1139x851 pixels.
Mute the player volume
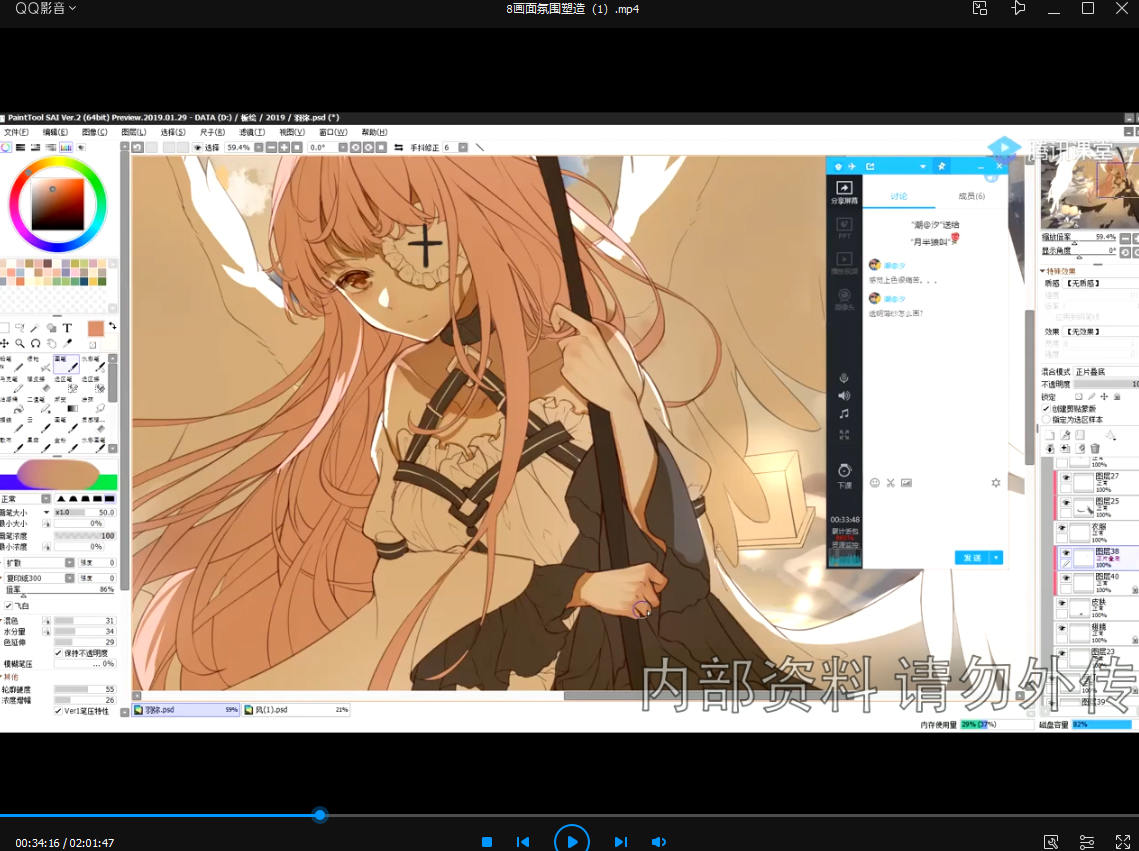pos(659,842)
